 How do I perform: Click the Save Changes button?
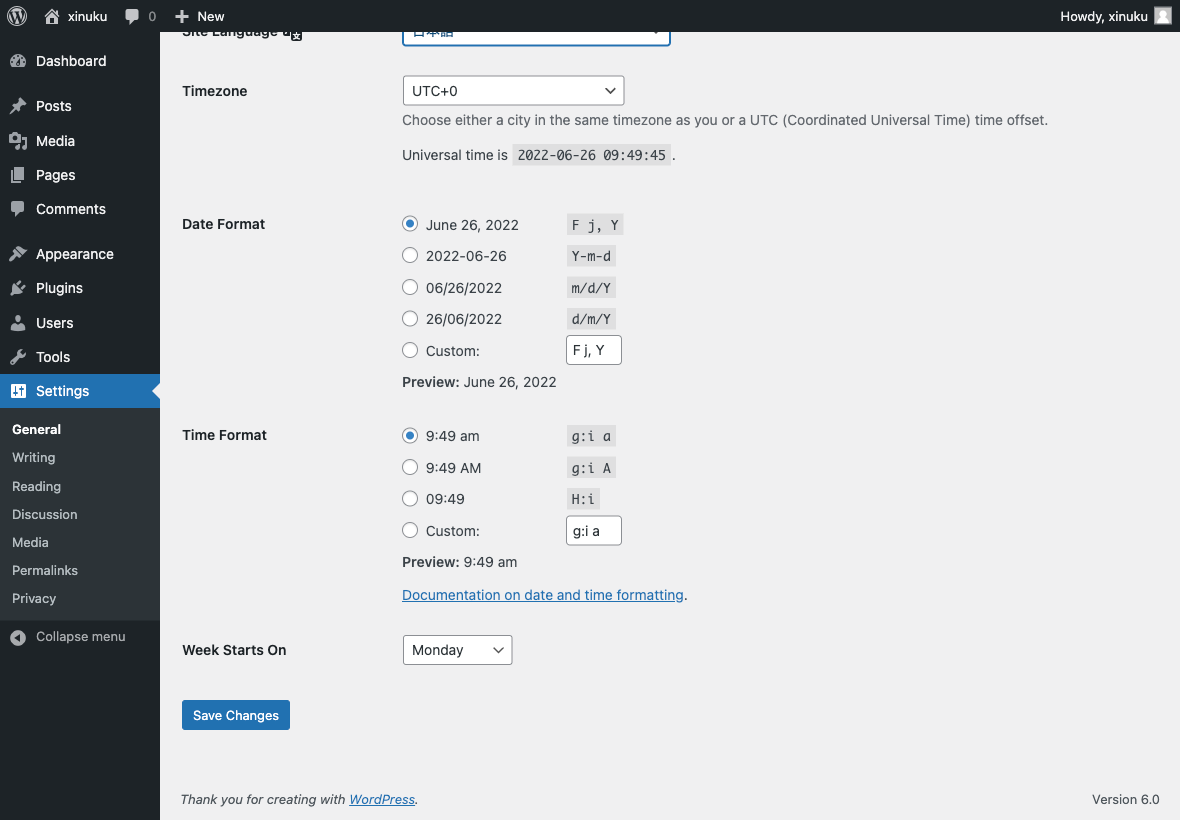236,715
